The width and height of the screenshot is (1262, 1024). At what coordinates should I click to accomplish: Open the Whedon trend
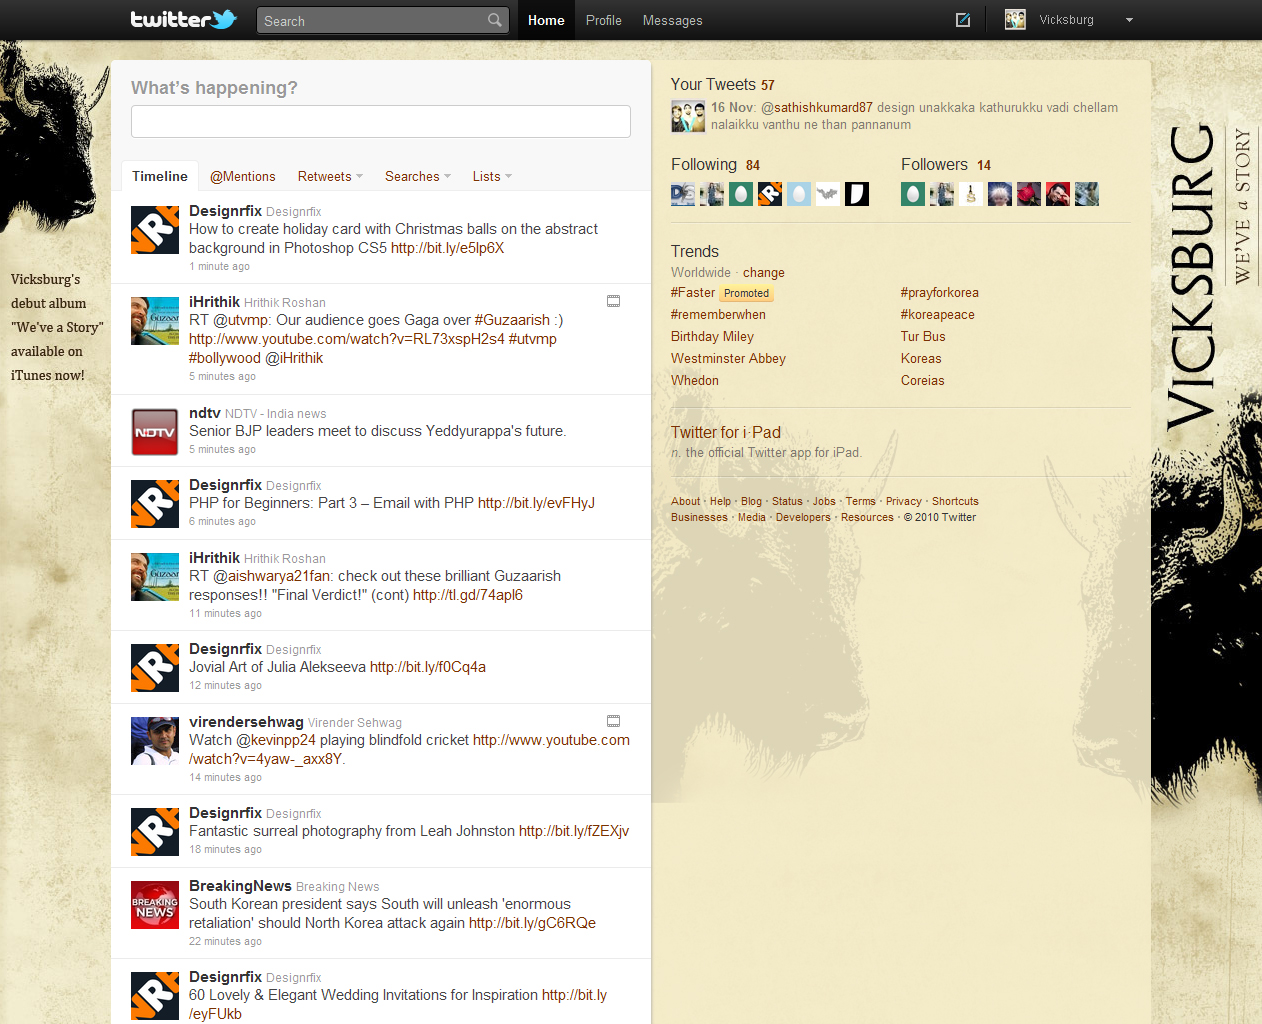coord(695,381)
